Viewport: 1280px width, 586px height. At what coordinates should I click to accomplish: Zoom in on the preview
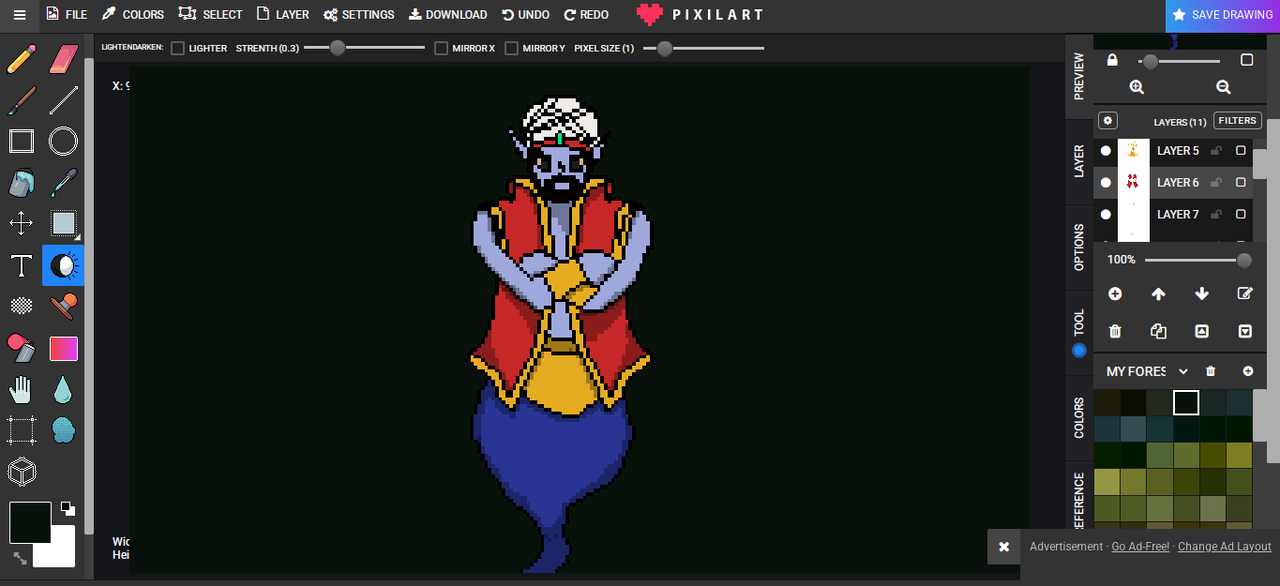(x=1137, y=87)
